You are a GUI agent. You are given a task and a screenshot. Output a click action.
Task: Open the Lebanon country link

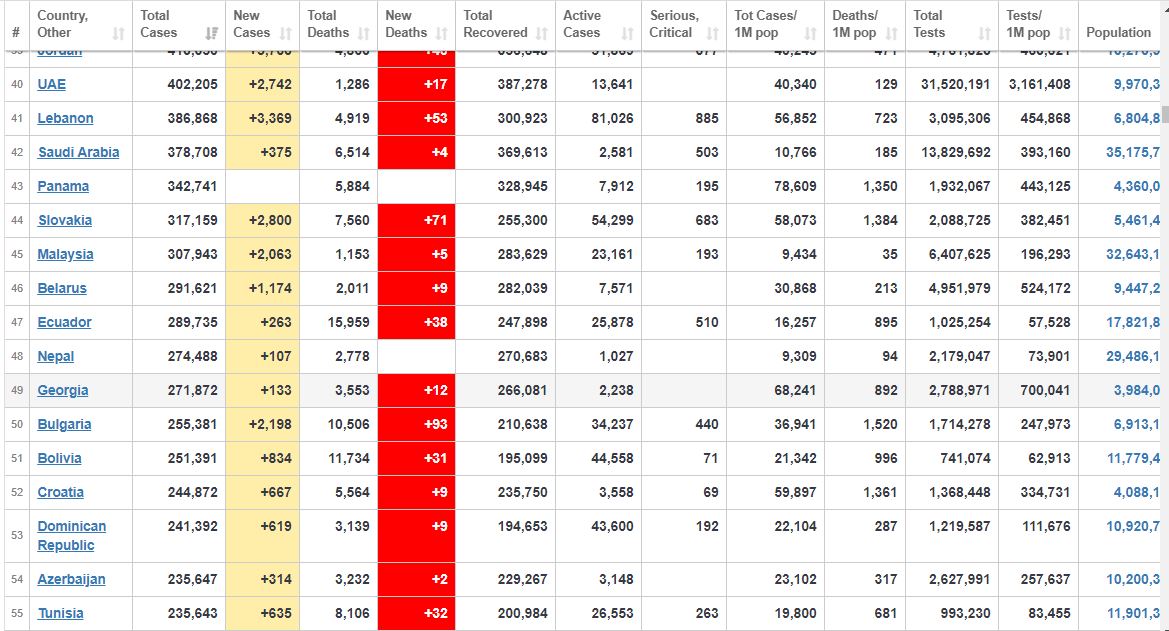tap(66, 118)
